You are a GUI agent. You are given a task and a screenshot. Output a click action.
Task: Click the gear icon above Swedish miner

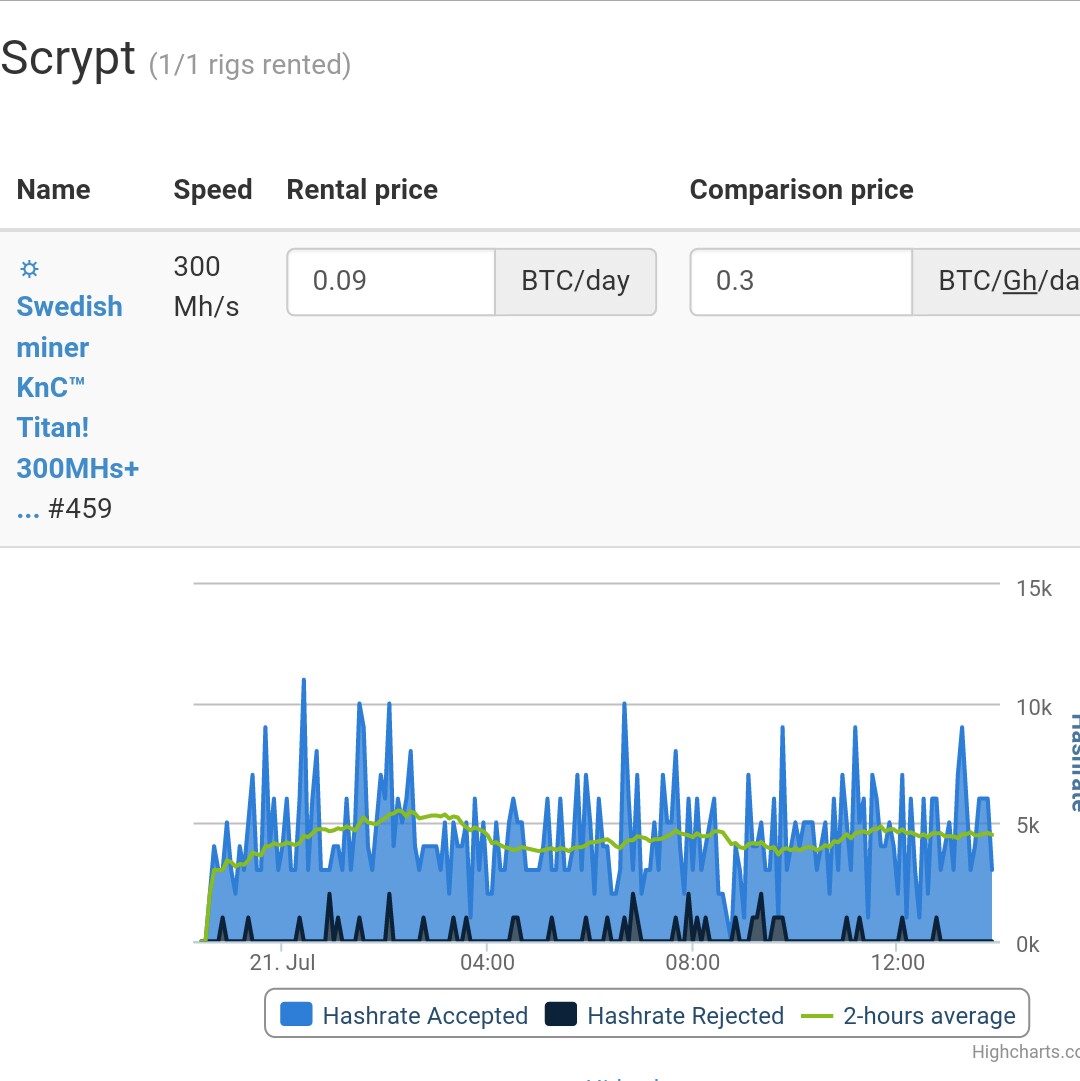(x=29, y=268)
